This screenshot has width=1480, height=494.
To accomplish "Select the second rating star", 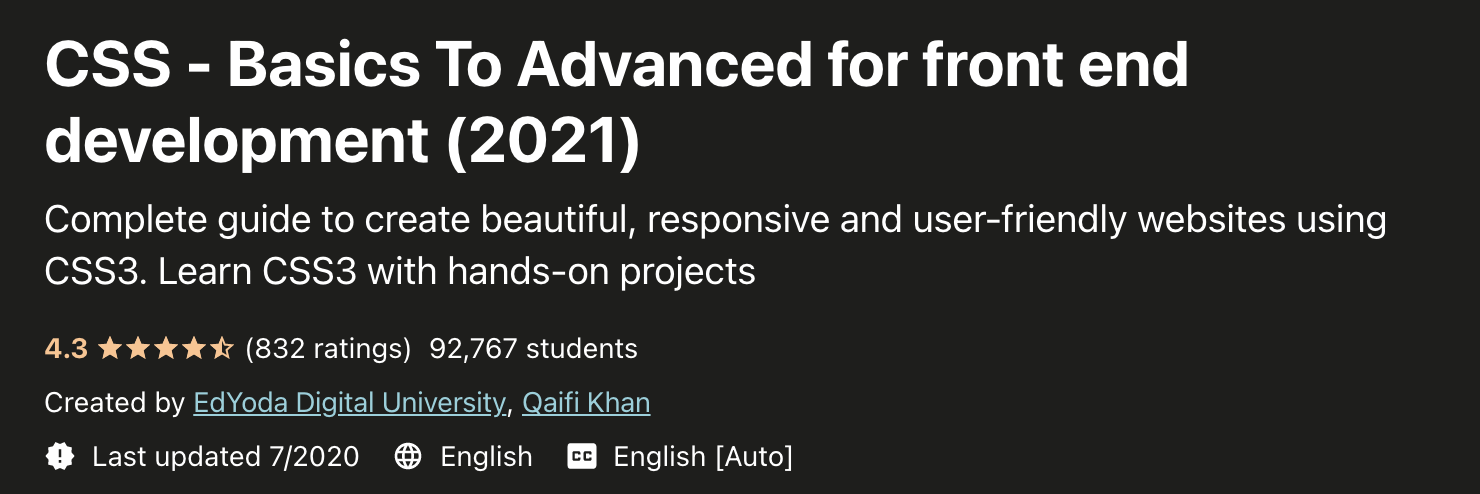I will [138, 348].
